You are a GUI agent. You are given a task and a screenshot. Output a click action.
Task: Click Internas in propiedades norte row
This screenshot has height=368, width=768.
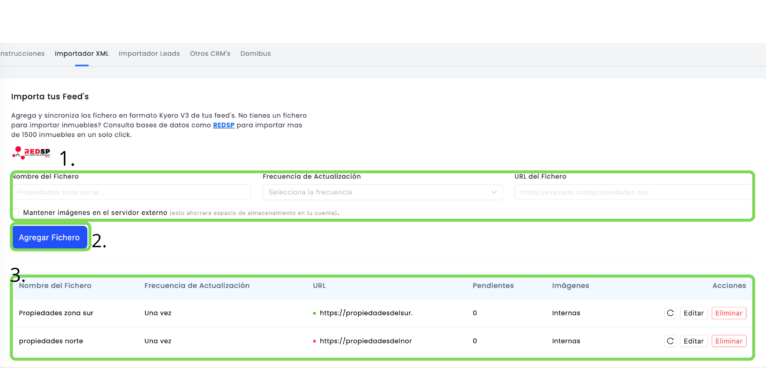point(566,341)
